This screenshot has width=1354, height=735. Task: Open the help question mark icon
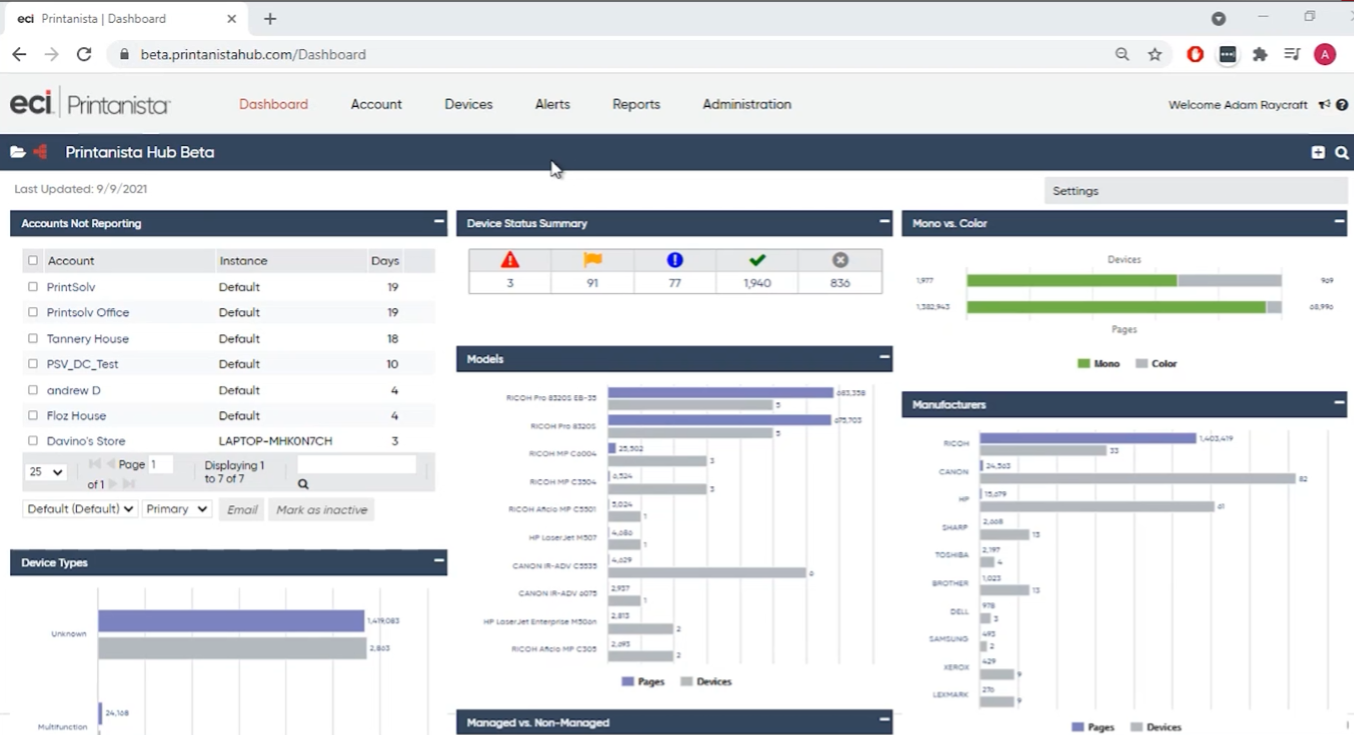(x=1342, y=104)
